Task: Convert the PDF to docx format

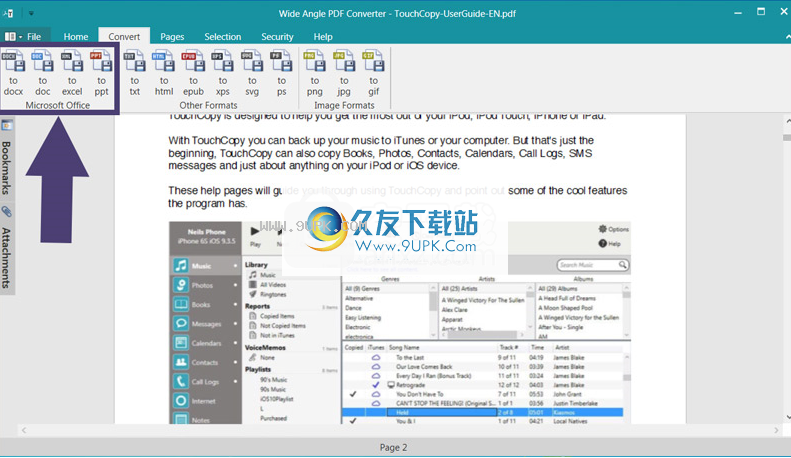Action: click(14, 73)
